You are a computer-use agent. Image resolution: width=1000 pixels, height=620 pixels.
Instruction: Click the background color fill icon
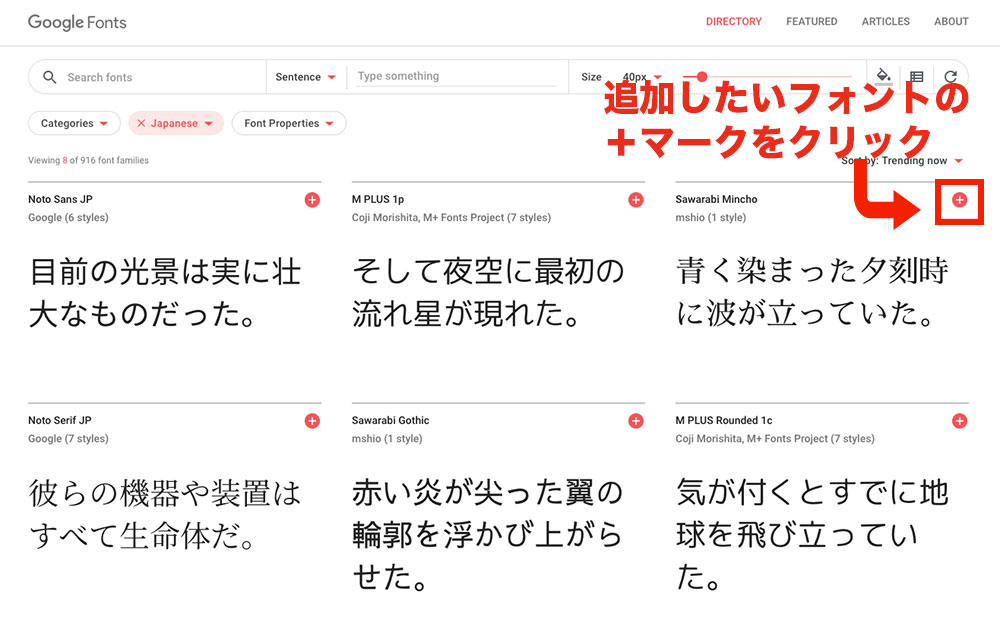[883, 76]
